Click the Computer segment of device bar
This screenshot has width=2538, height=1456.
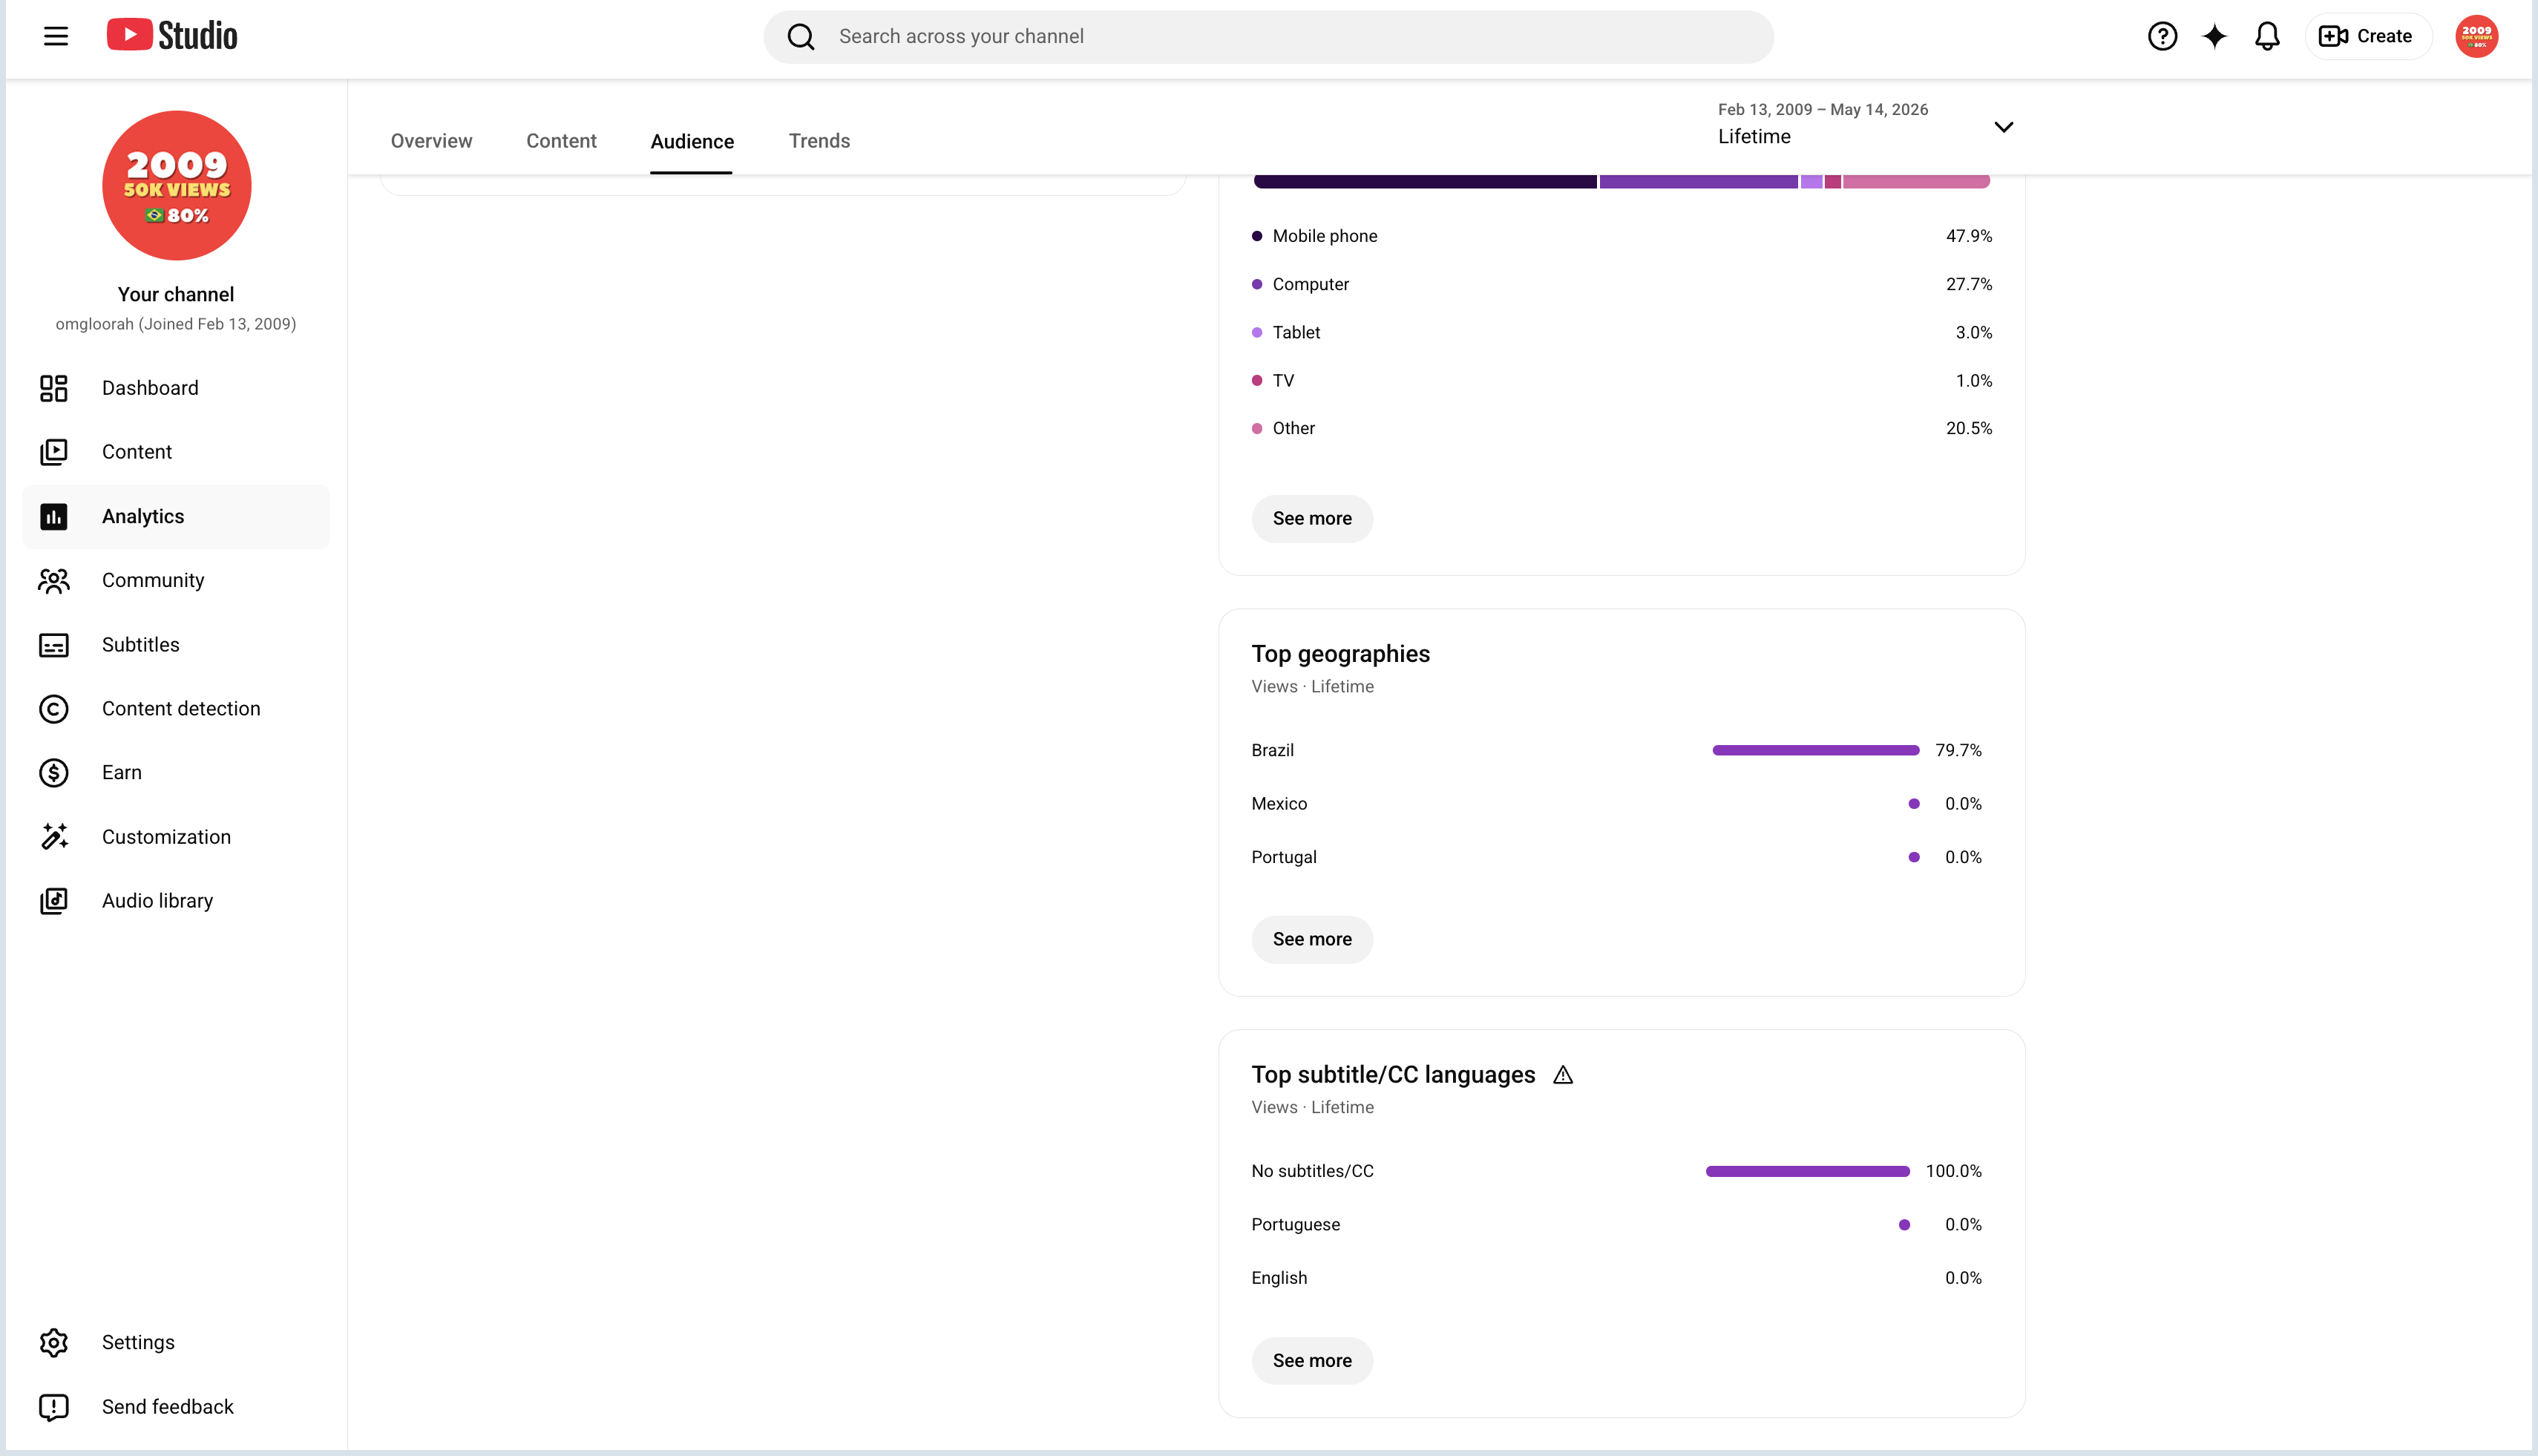click(x=1698, y=182)
